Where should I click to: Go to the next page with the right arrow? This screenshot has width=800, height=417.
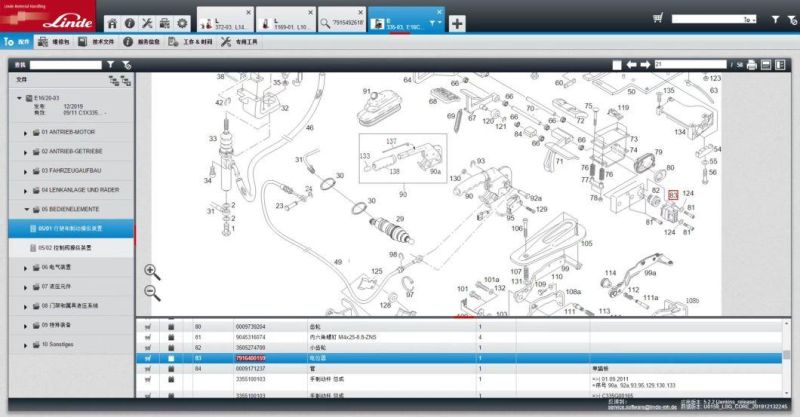(645, 65)
